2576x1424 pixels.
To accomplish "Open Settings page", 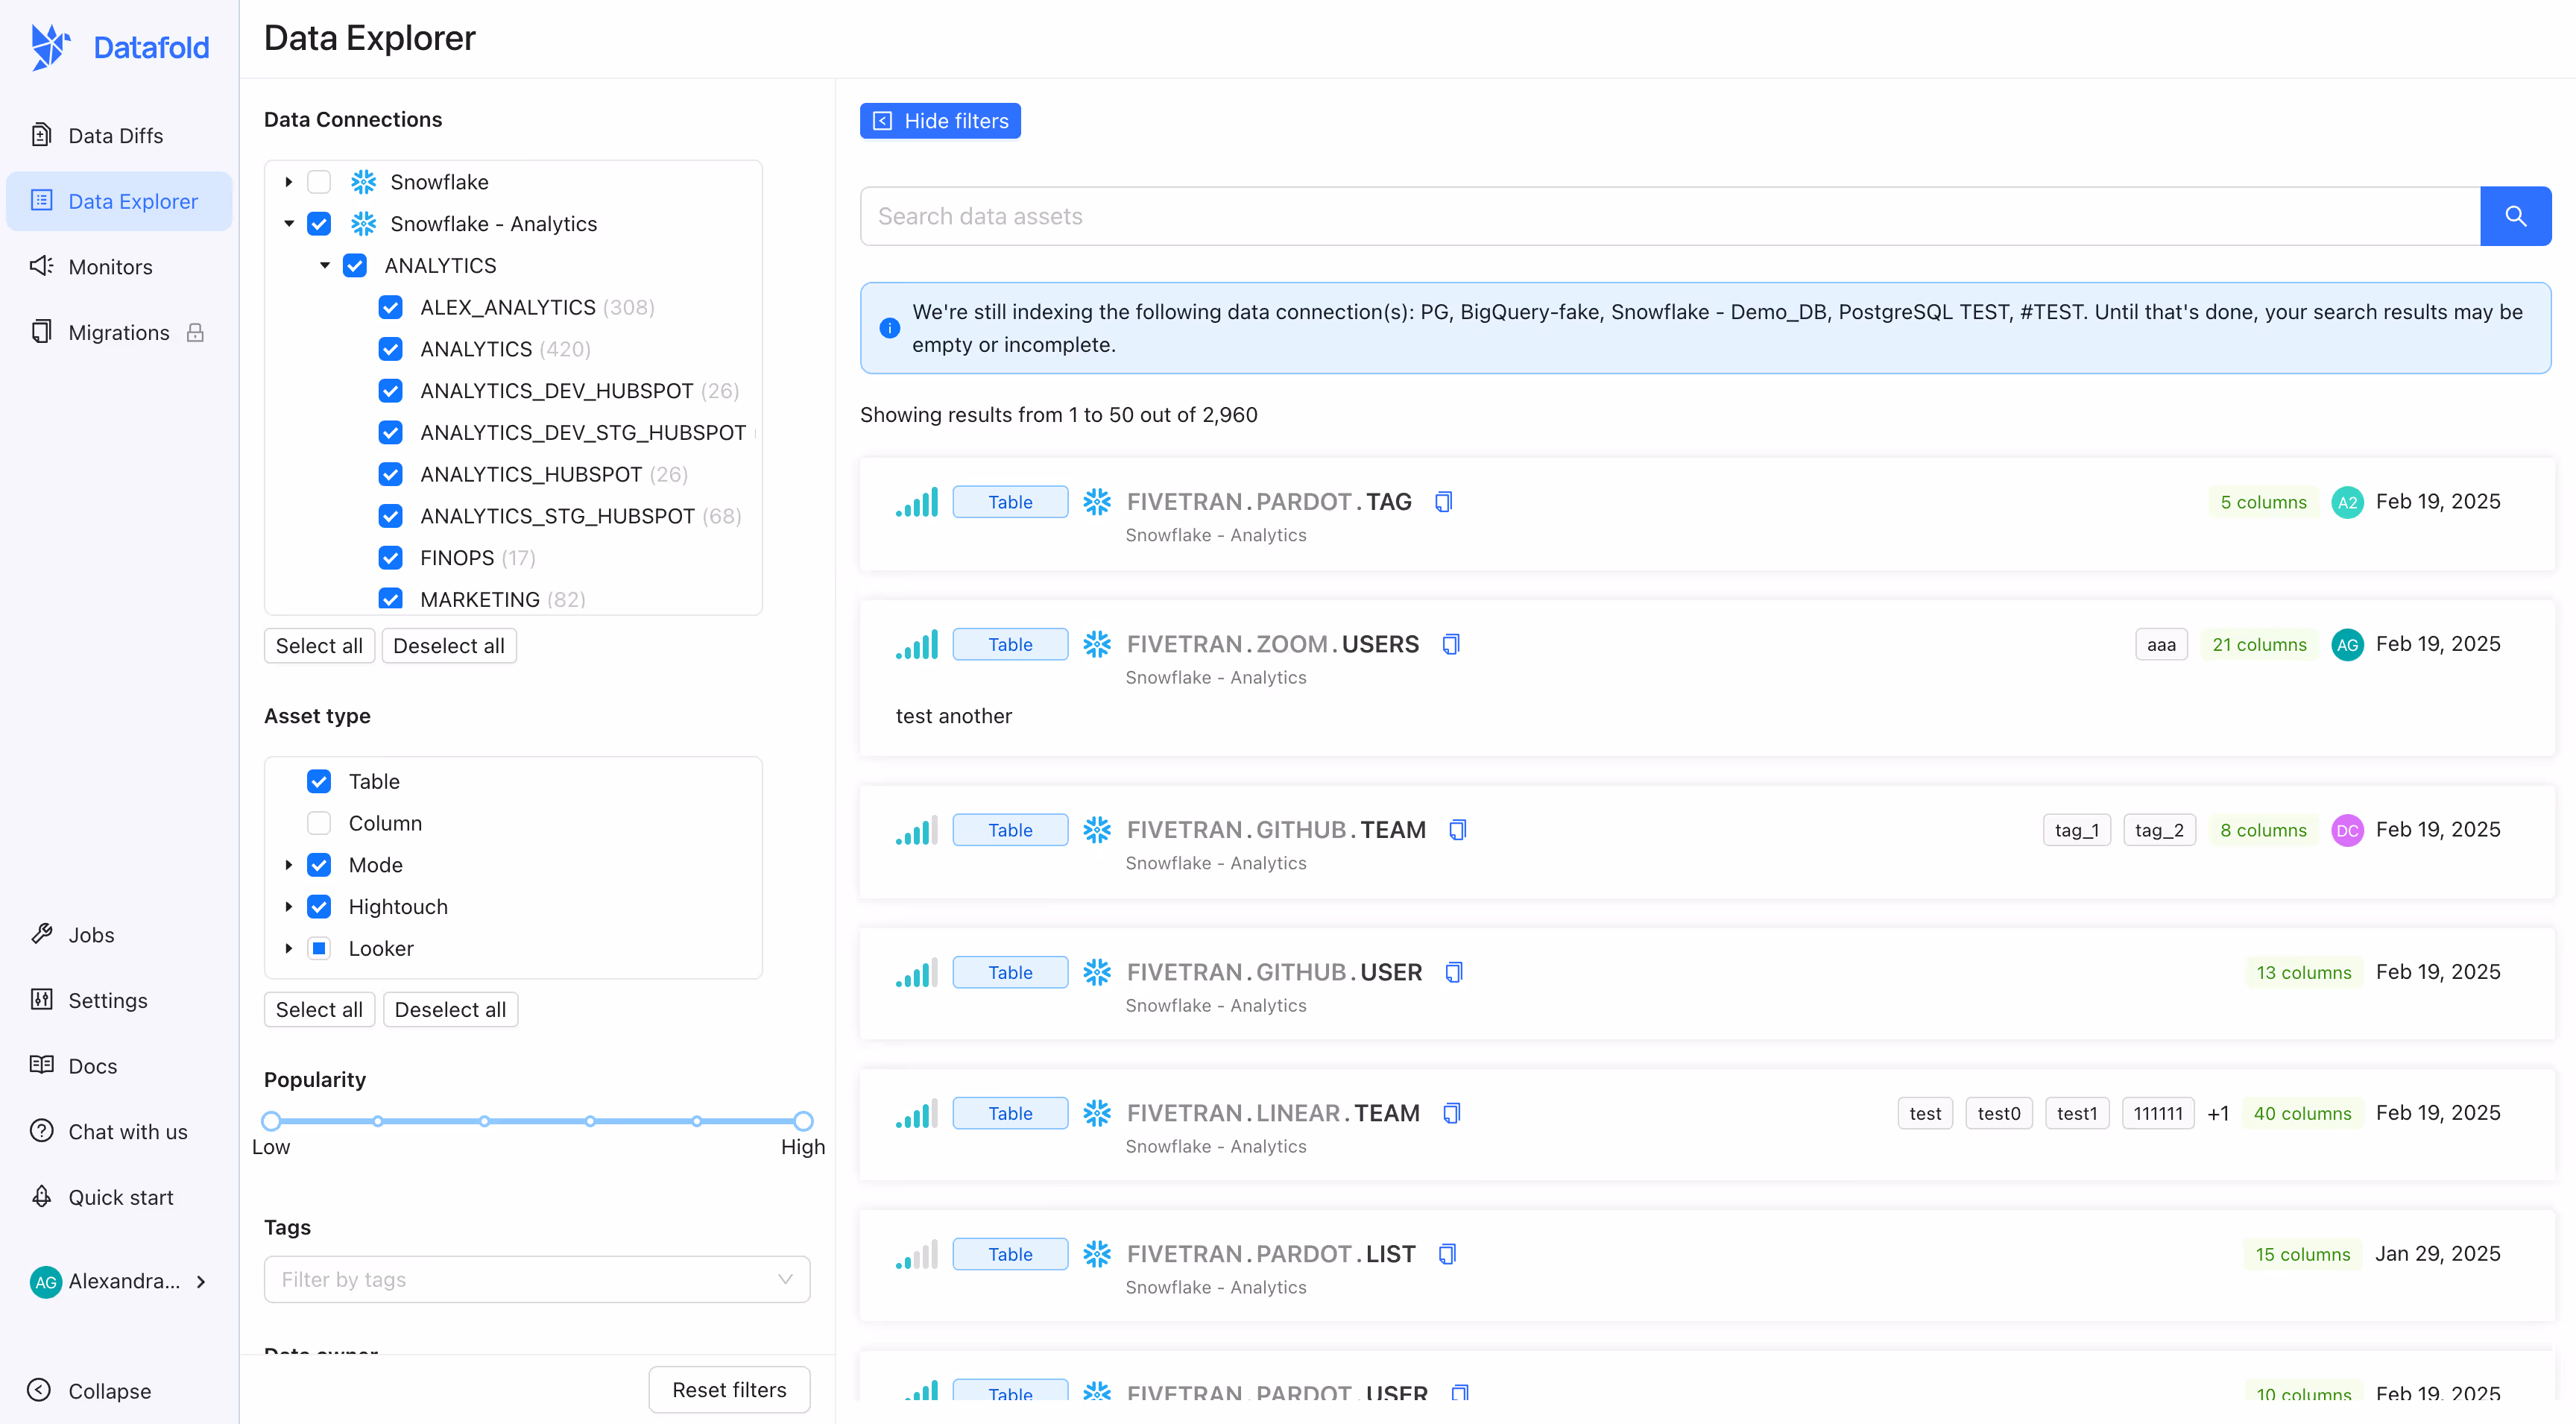I will click(119, 1000).
